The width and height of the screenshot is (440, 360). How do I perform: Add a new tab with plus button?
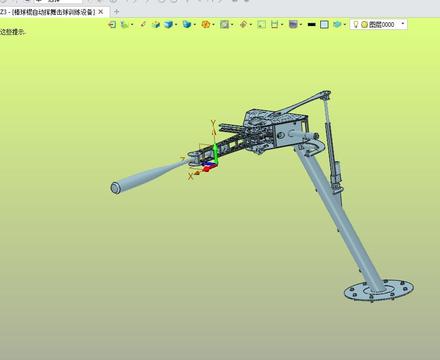click(x=116, y=12)
